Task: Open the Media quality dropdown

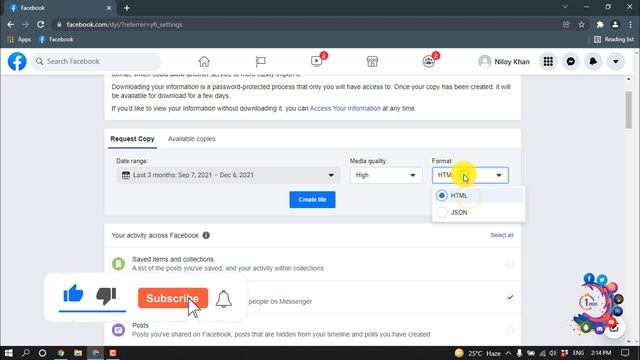Action: point(386,175)
